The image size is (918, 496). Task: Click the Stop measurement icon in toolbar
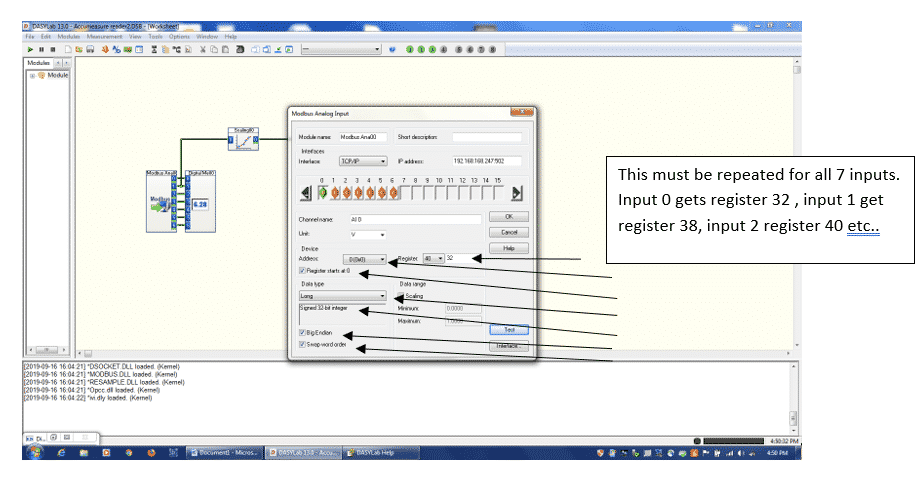tap(53, 48)
